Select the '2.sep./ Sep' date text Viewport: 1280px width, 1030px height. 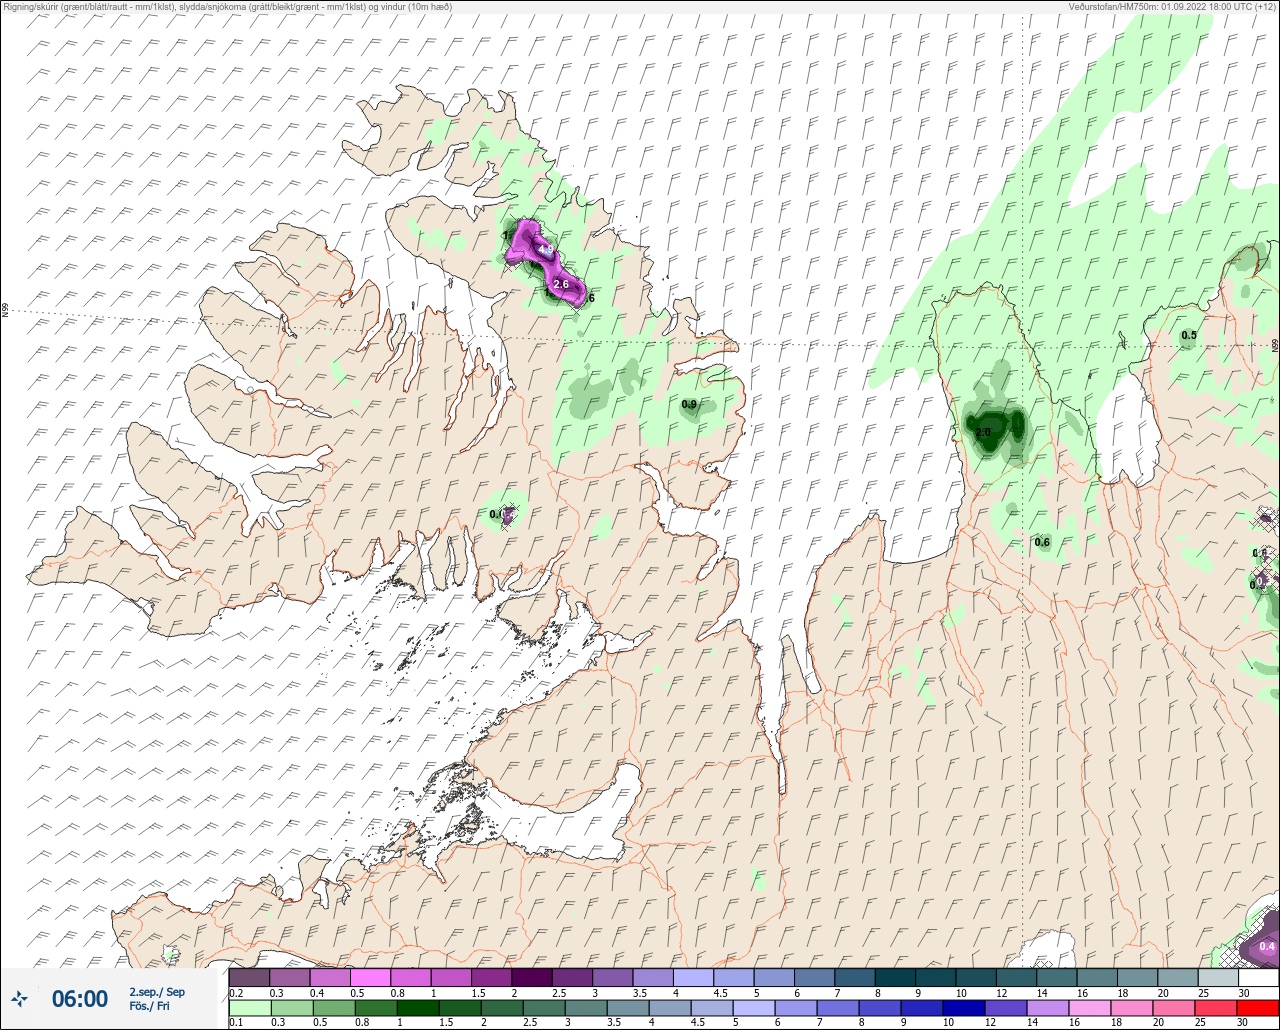point(157,992)
